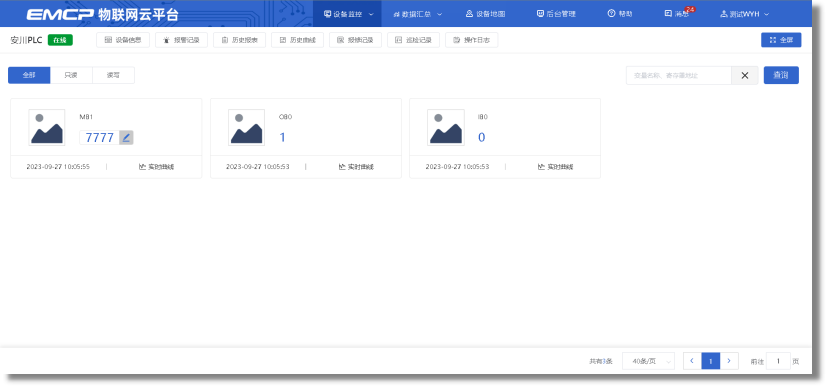Open 实时曲线 chart for MB1 card

click(x=156, y=167)
